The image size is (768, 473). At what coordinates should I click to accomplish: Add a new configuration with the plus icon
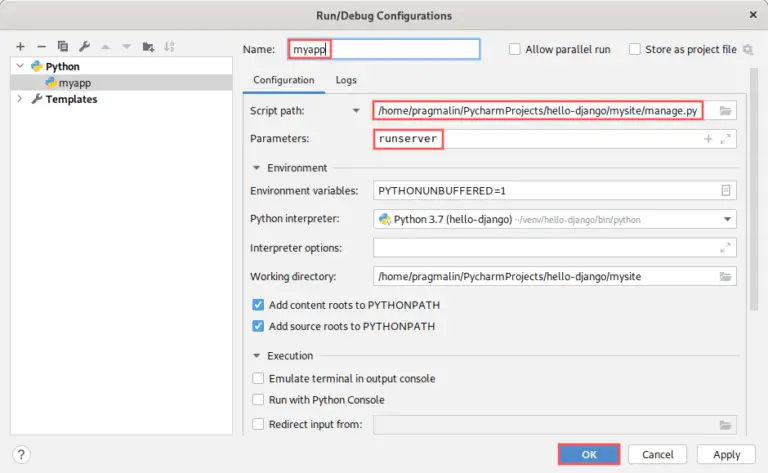(20, 47)
